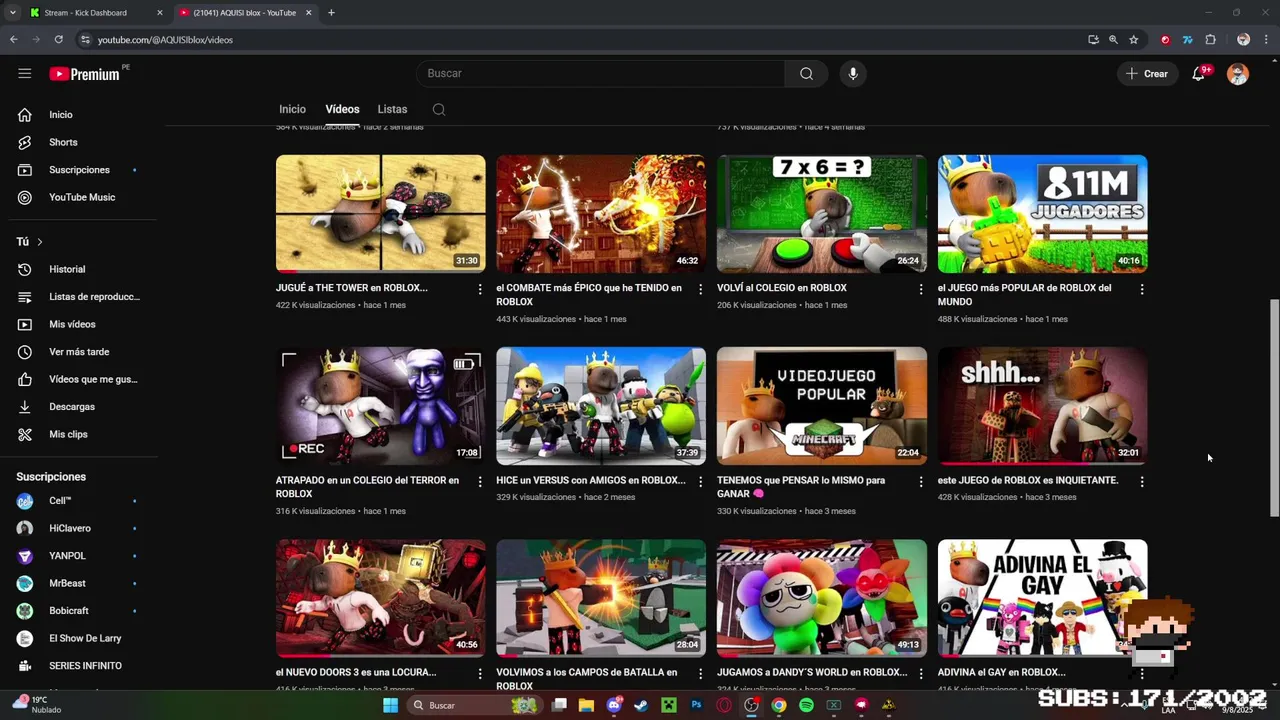
Task: Open options menu for JUGUÉ a THE TOWER
Action: tap(480, 289)
